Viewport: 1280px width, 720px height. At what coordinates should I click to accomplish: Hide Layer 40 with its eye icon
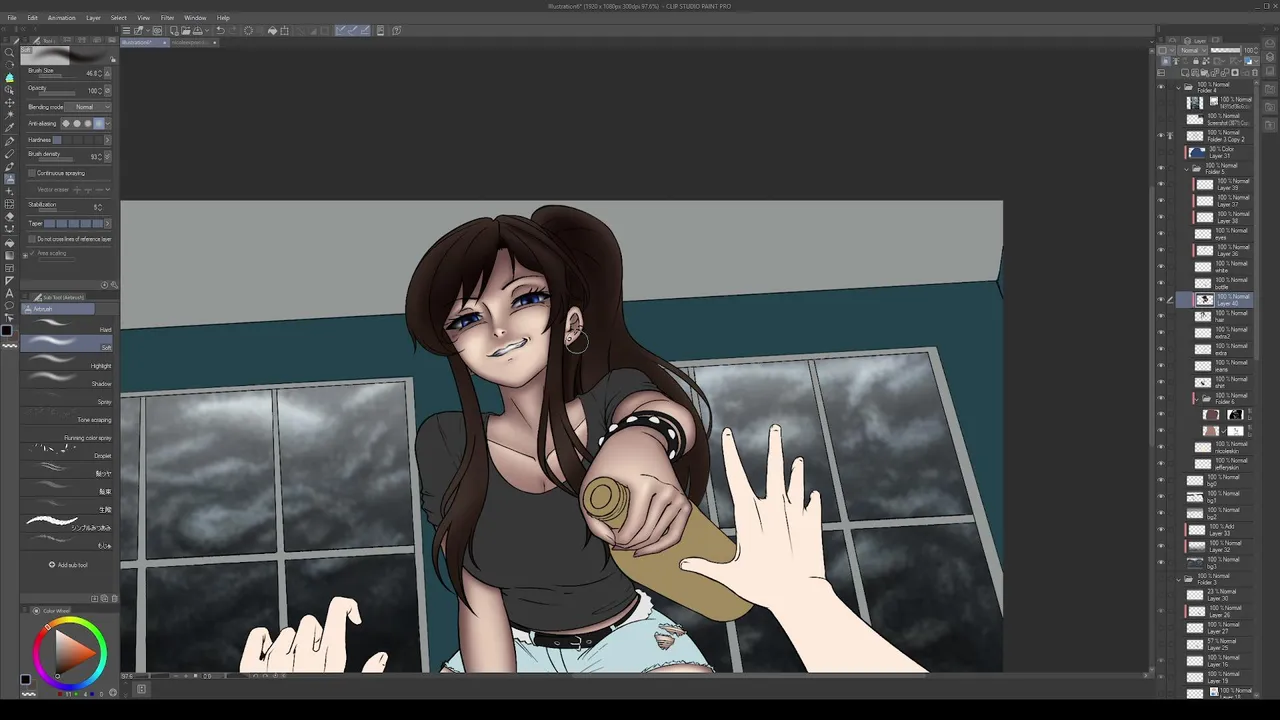[x=1161, y=300]
